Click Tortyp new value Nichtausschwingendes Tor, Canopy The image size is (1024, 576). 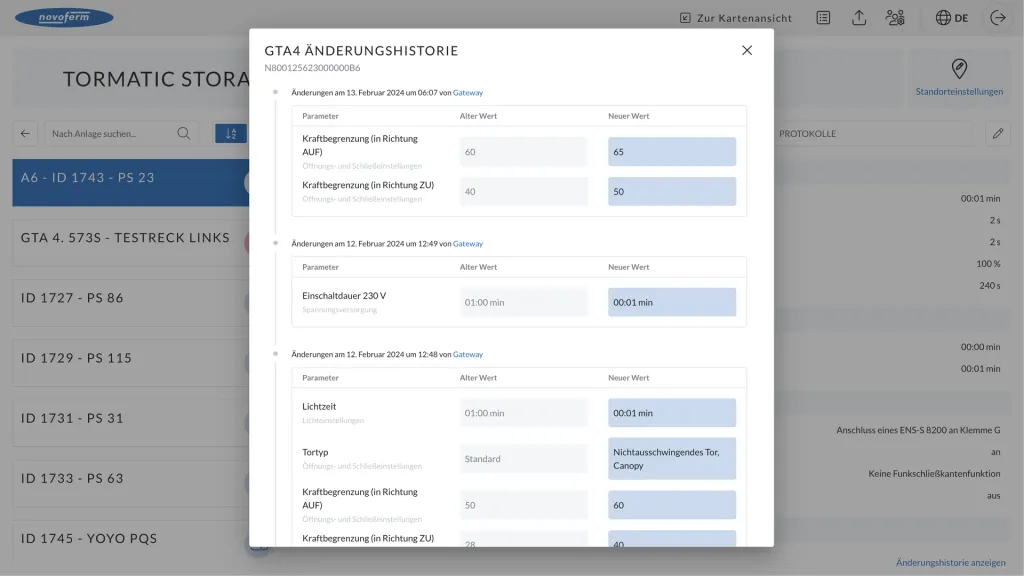click(x=671, y=458)
